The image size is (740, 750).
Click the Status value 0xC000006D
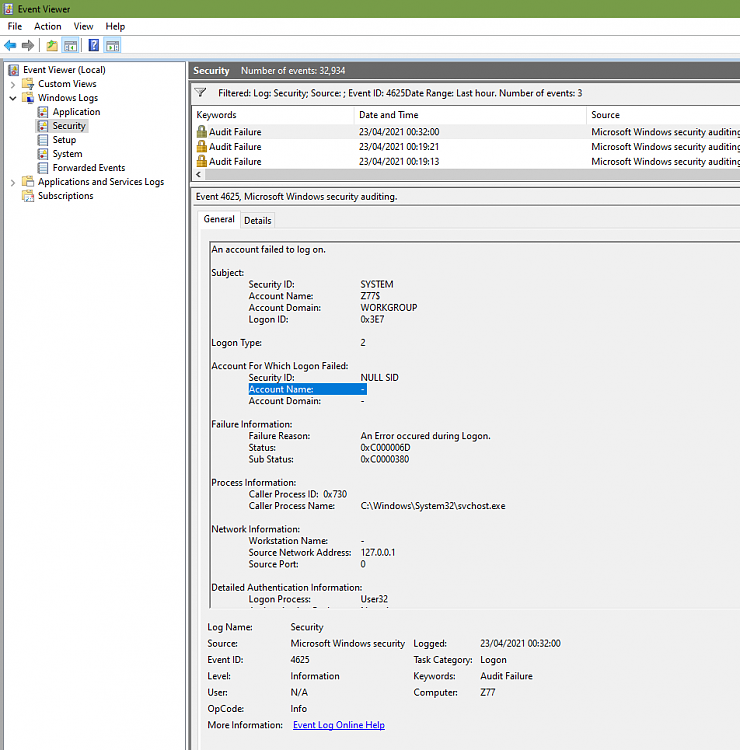click(x=385, y=448)
